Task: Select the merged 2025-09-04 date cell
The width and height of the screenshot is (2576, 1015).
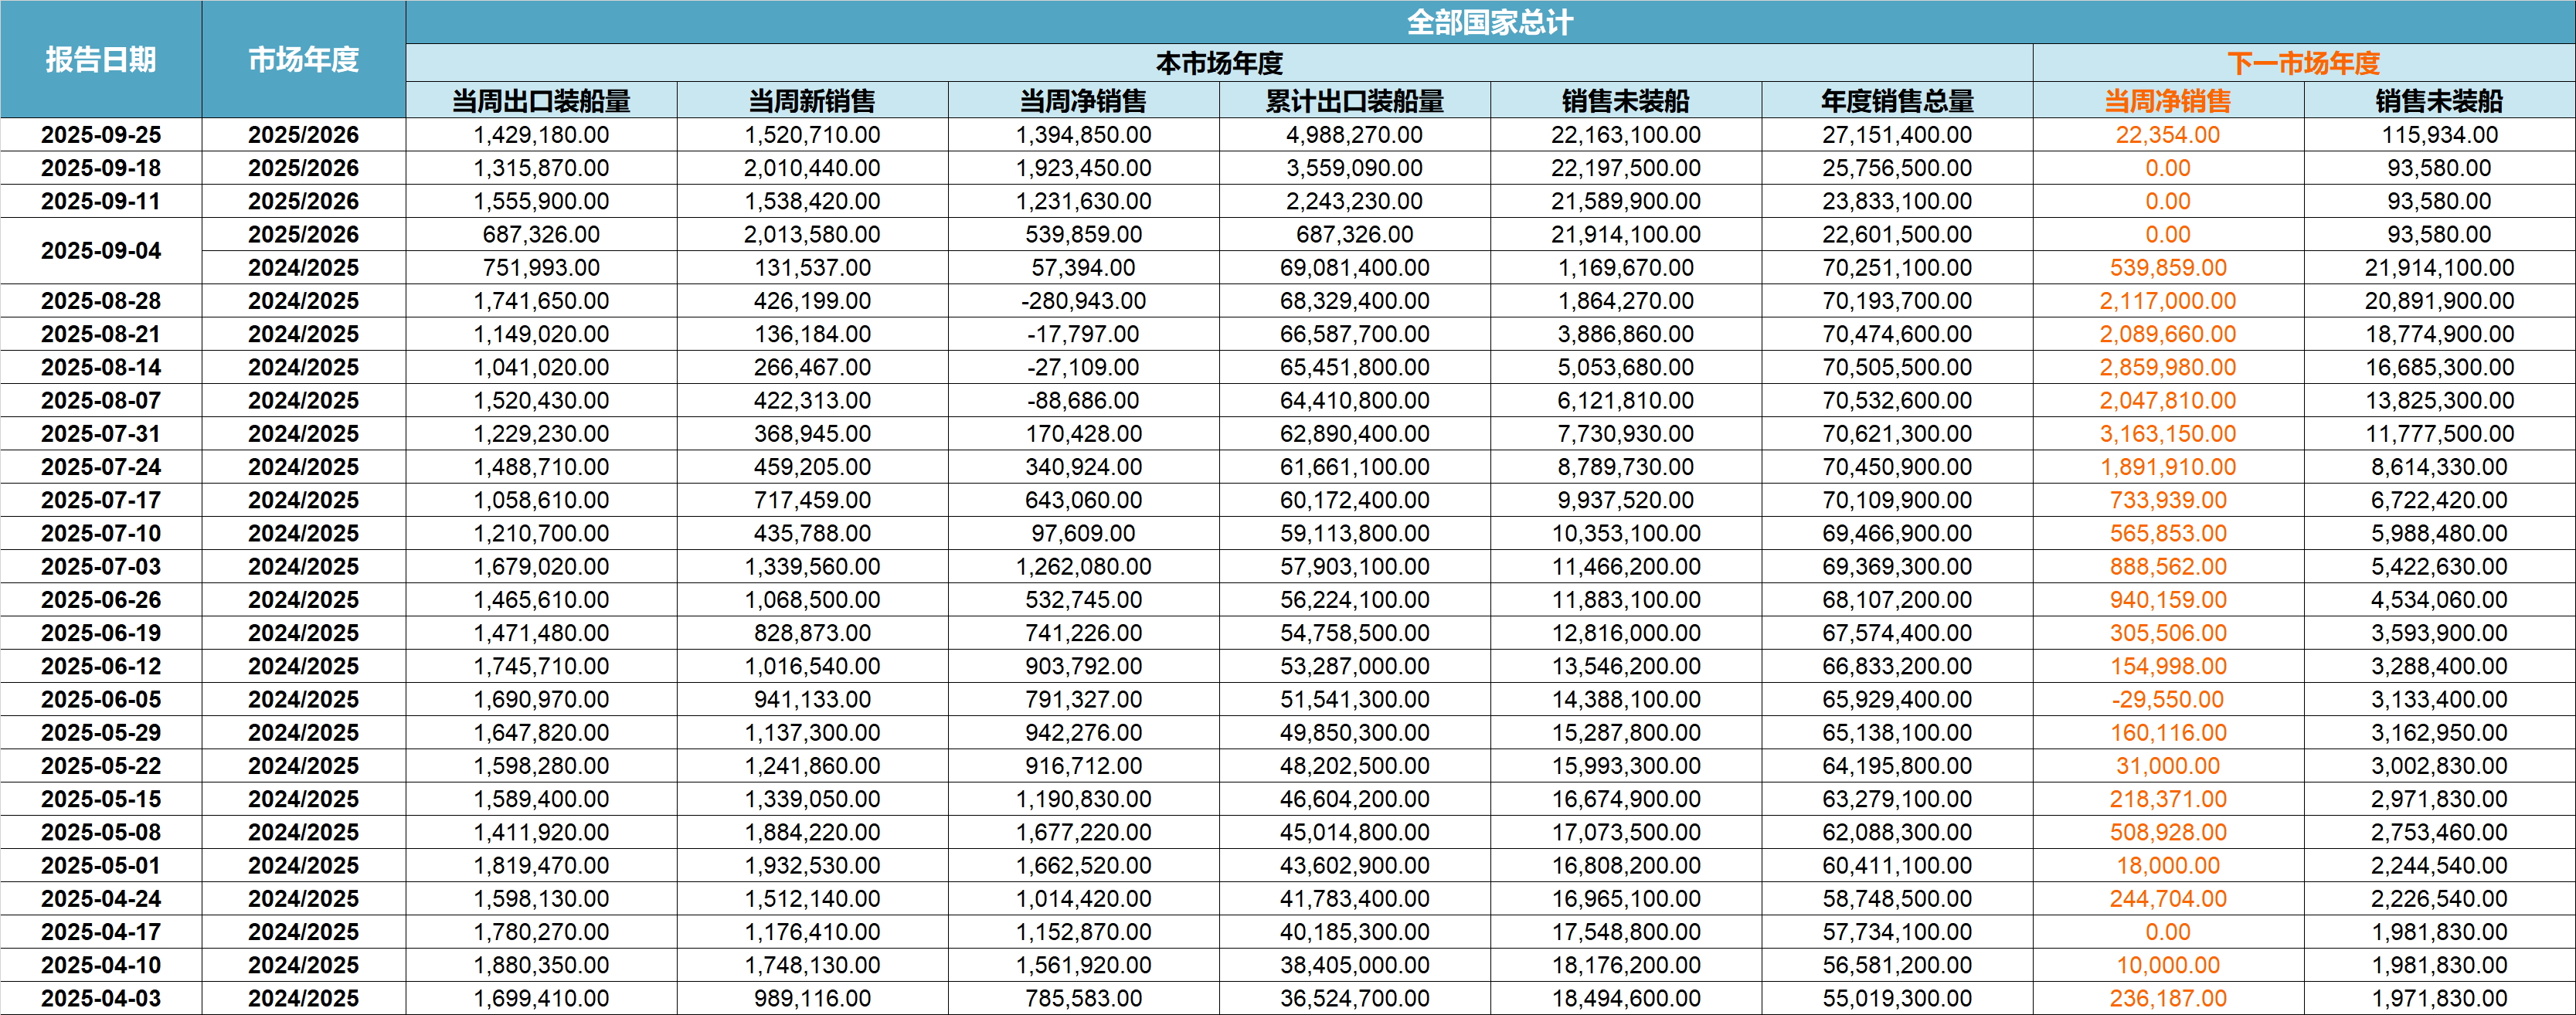Action: (x=101, y=251)
